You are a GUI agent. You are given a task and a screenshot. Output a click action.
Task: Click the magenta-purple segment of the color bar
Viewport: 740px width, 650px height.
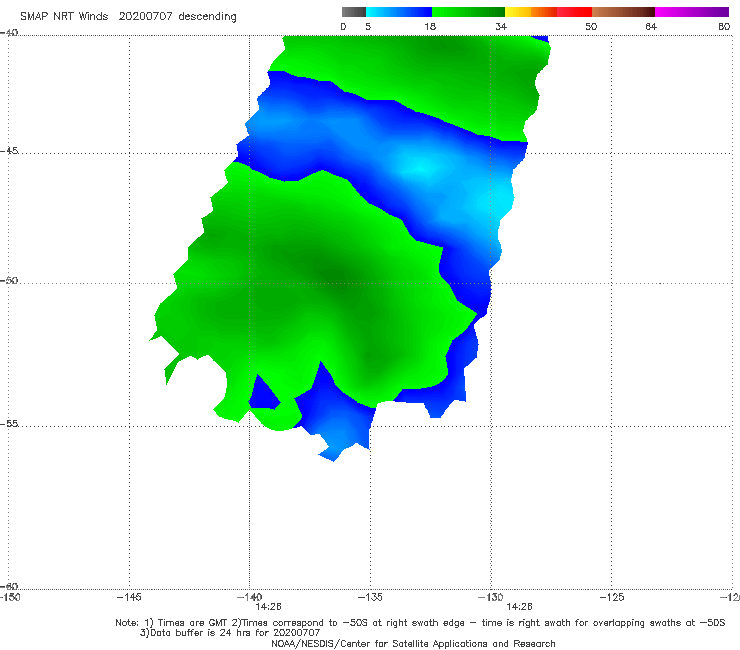(x=692, y=12)
